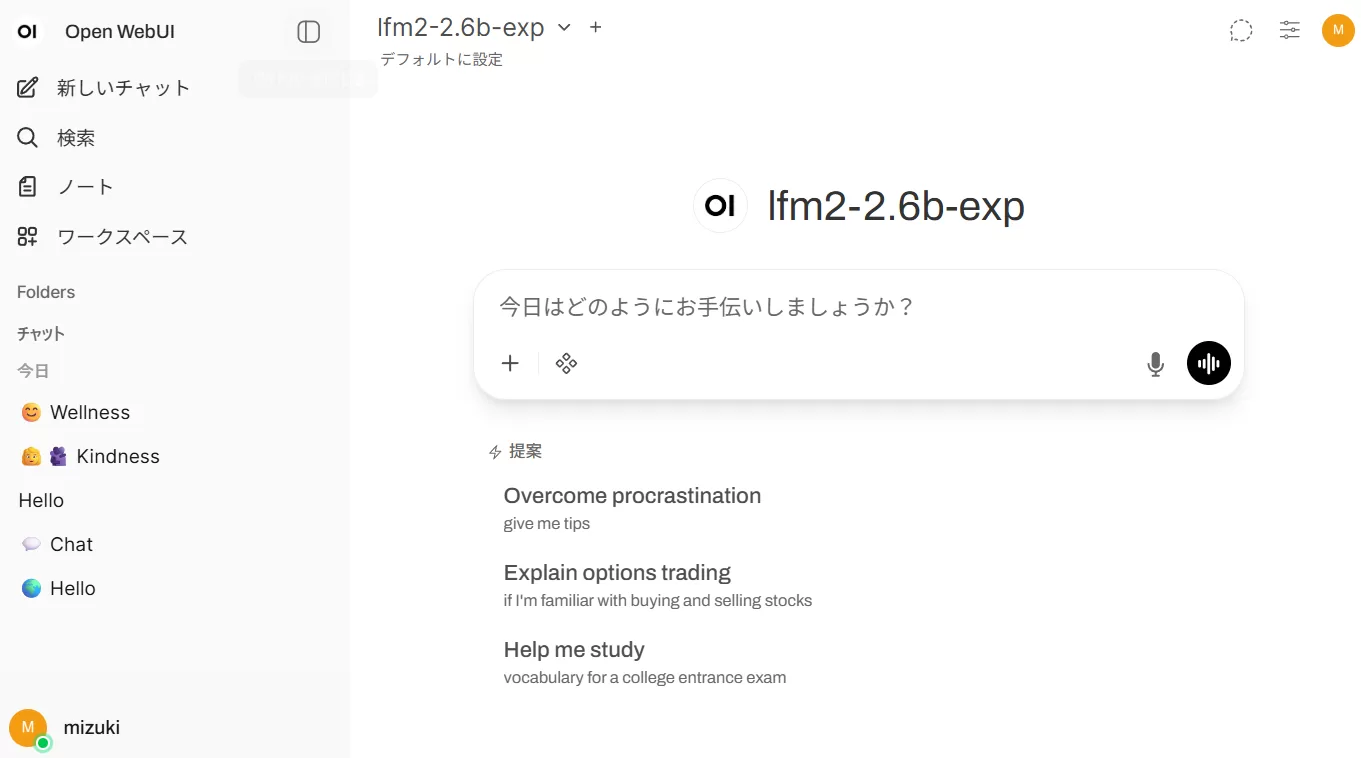
Task: Collapse the Folders section header
Action: [46, 292]
